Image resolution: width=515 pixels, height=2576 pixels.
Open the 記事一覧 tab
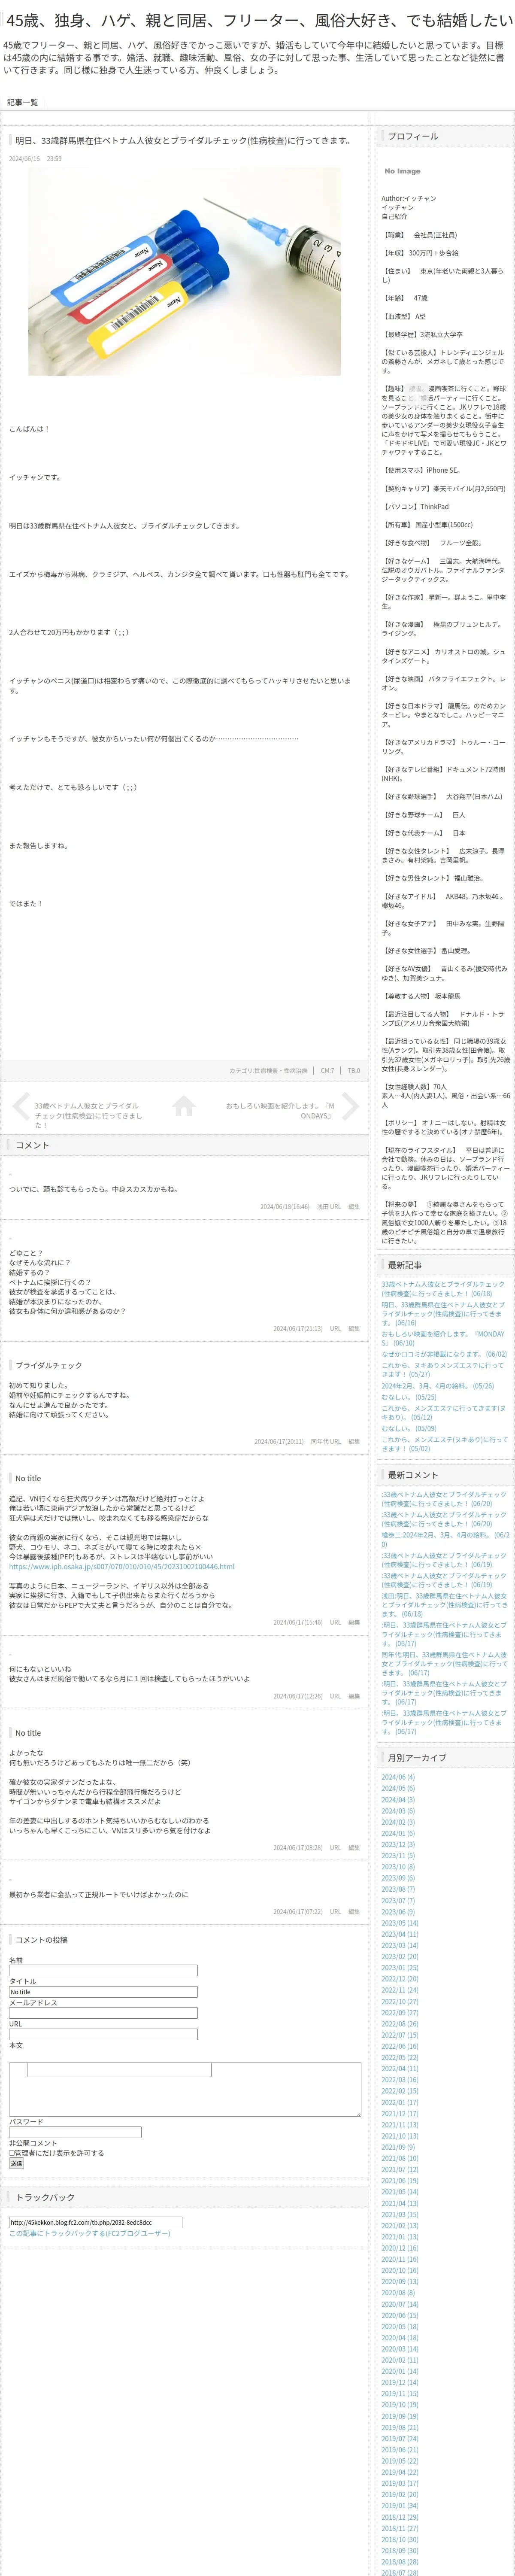click(x=23, y=102)
